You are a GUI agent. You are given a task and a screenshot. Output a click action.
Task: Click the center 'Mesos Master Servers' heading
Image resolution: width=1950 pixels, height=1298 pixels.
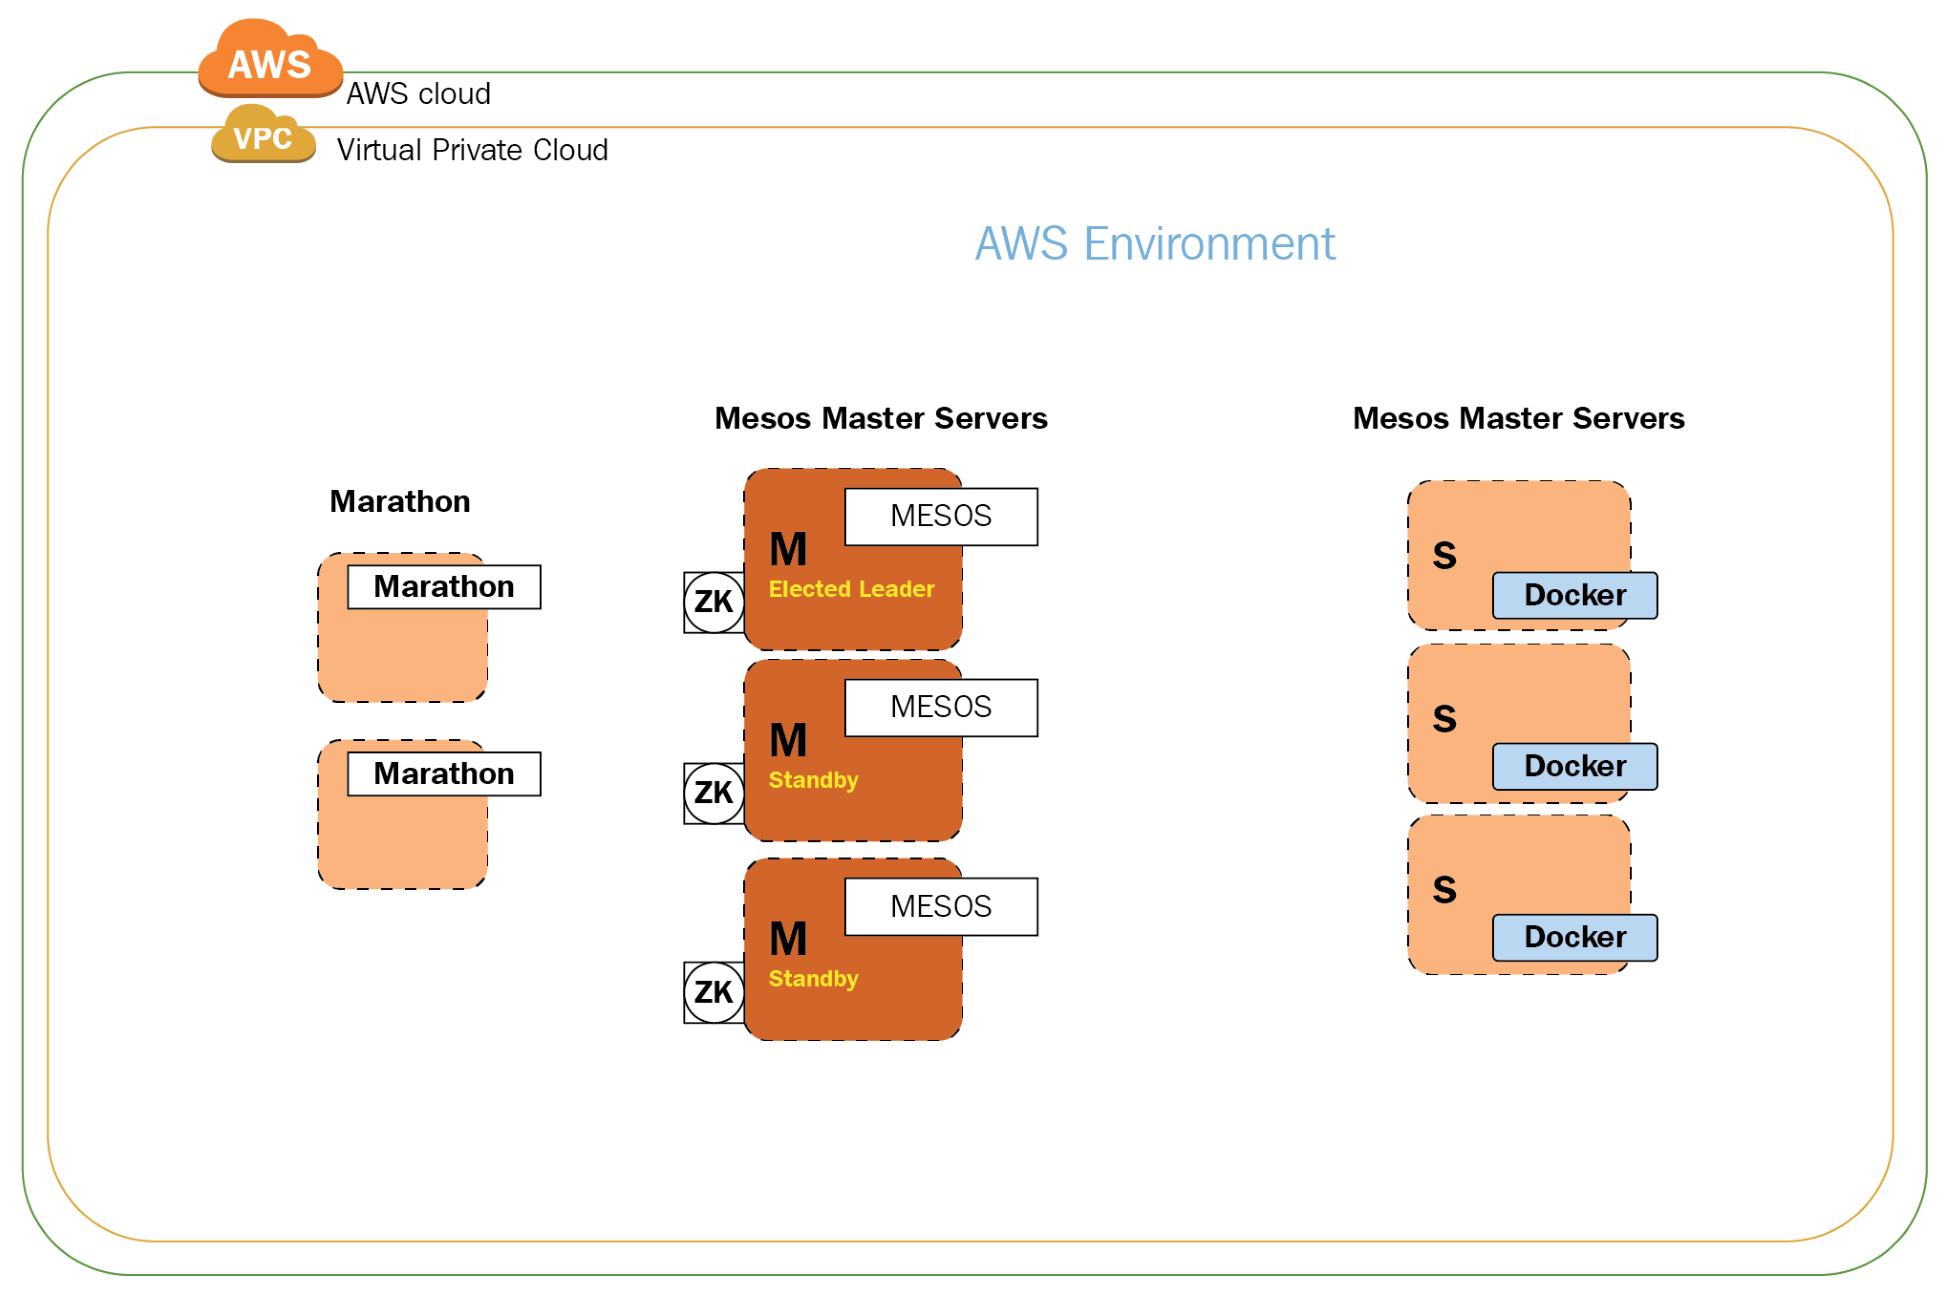coord(881,418)
